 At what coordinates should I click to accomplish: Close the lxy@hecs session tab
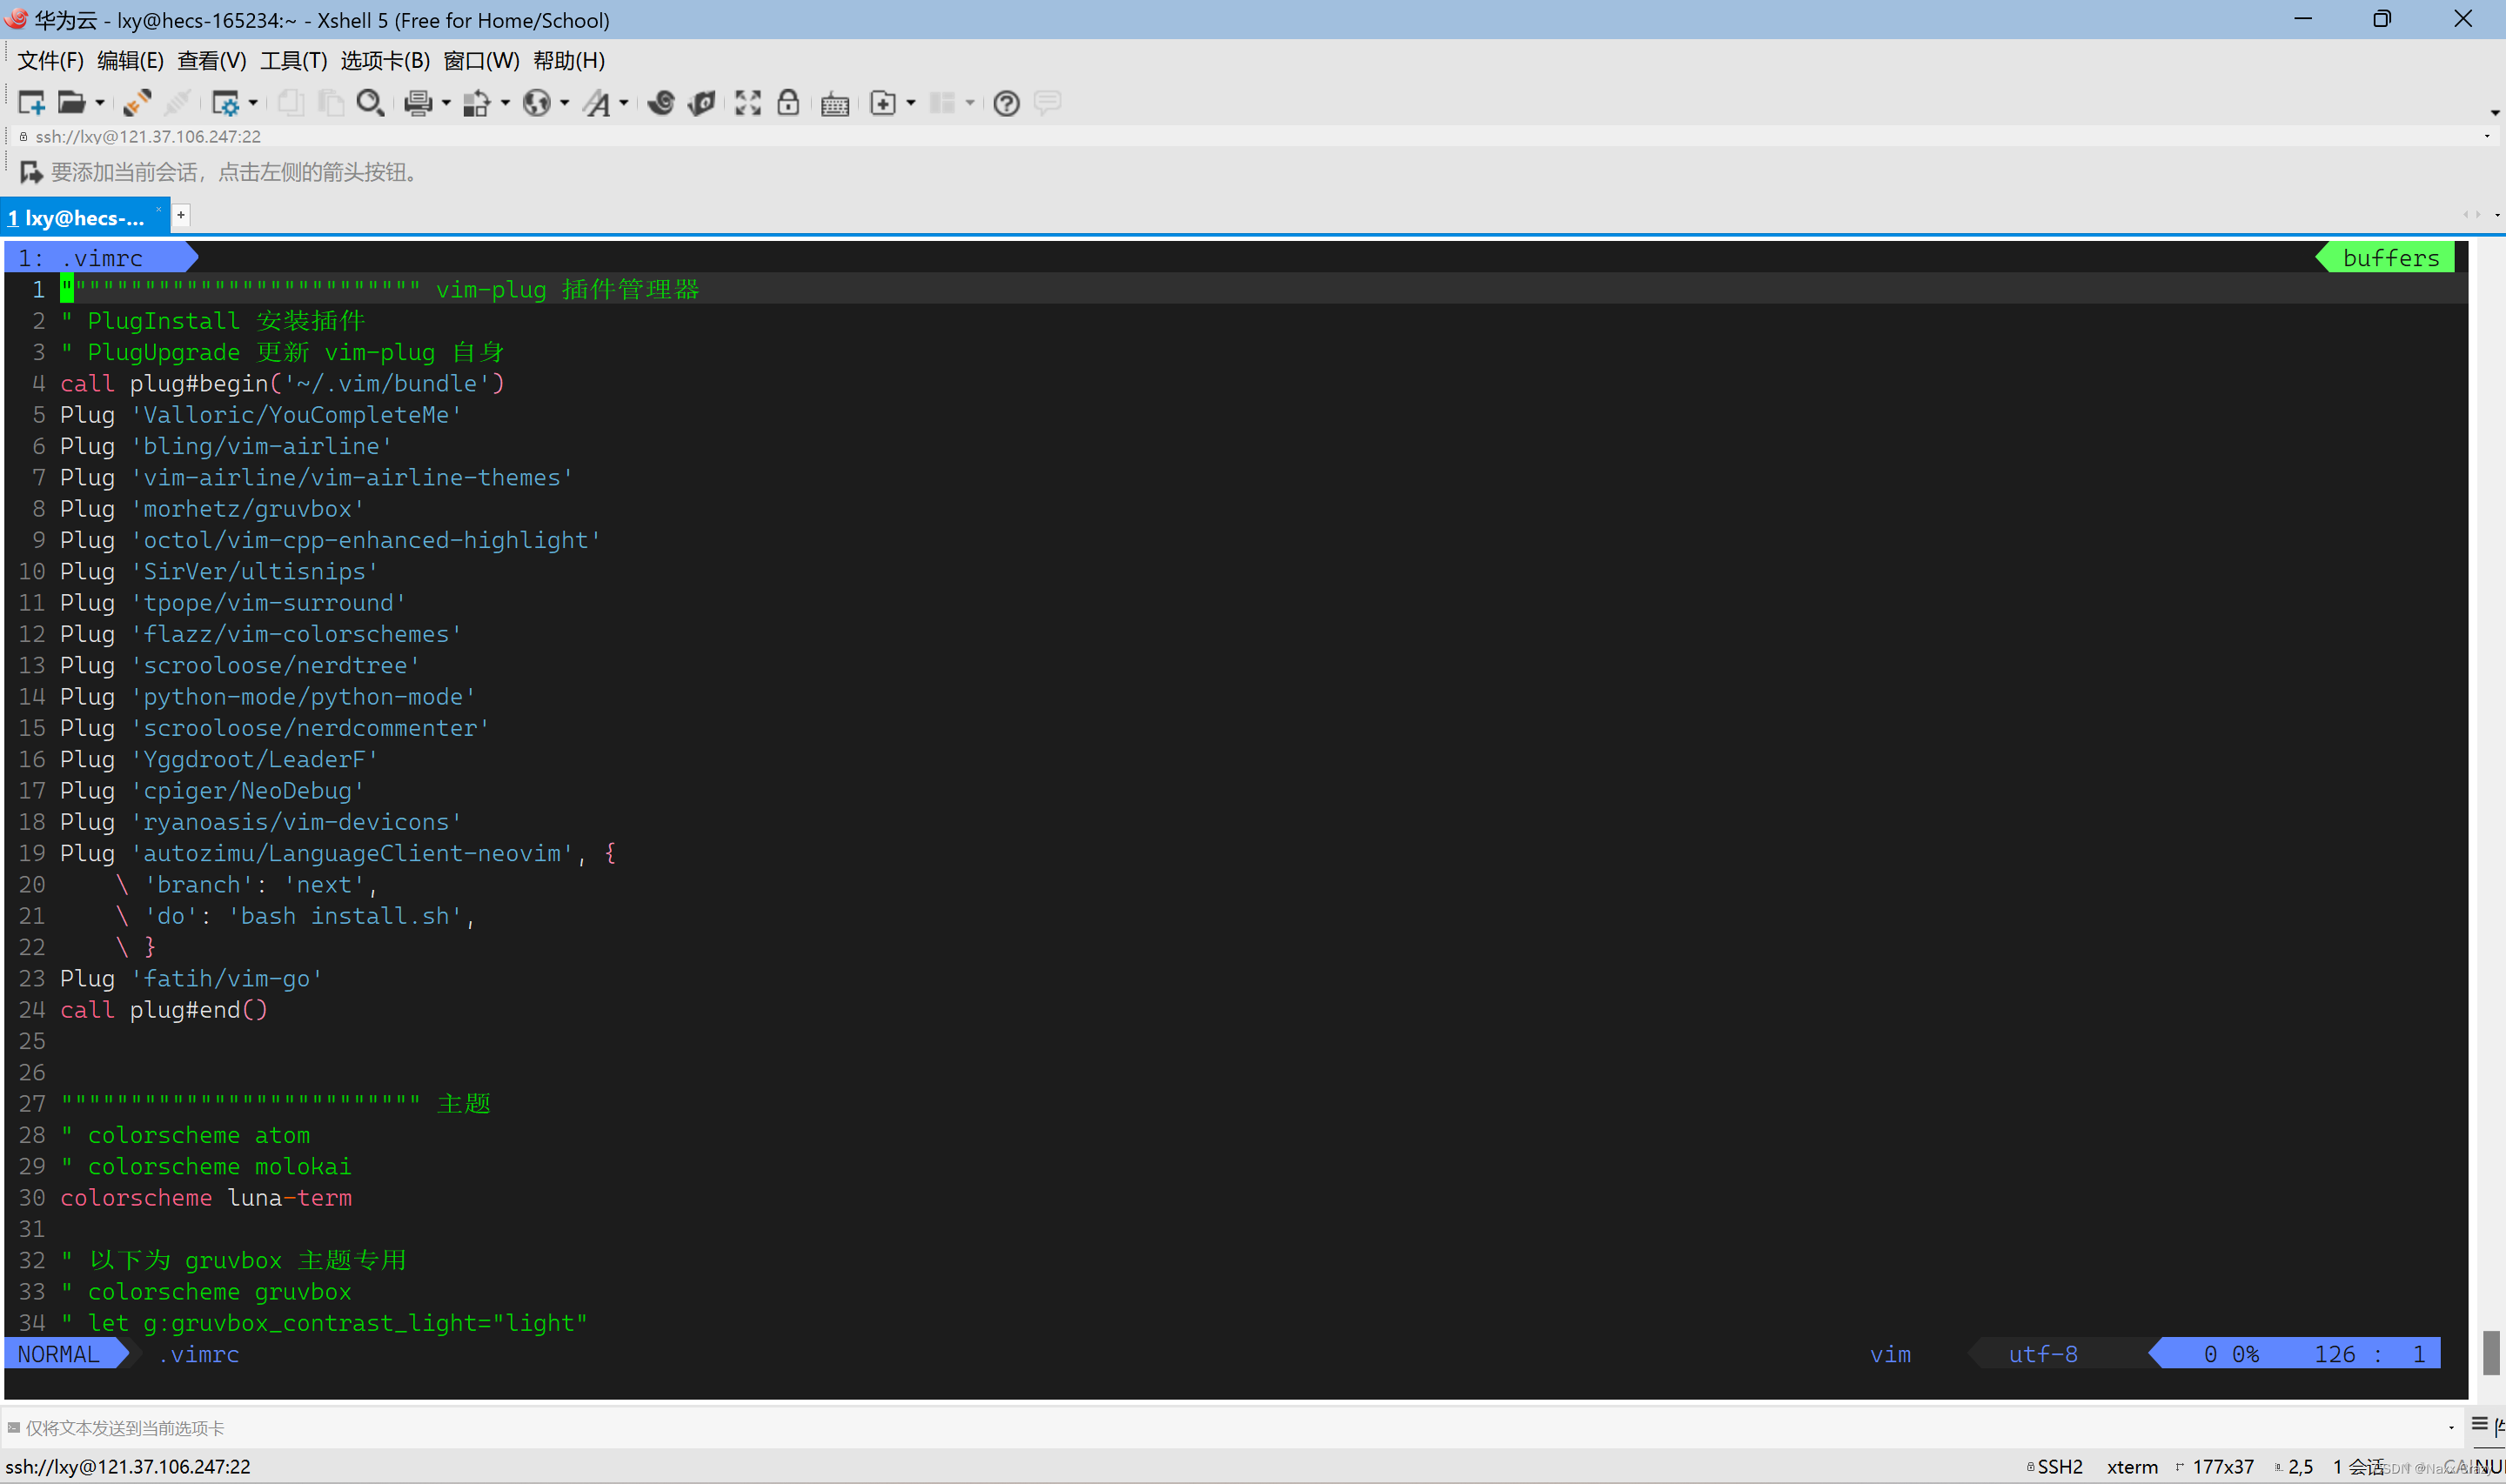[158, 210]
